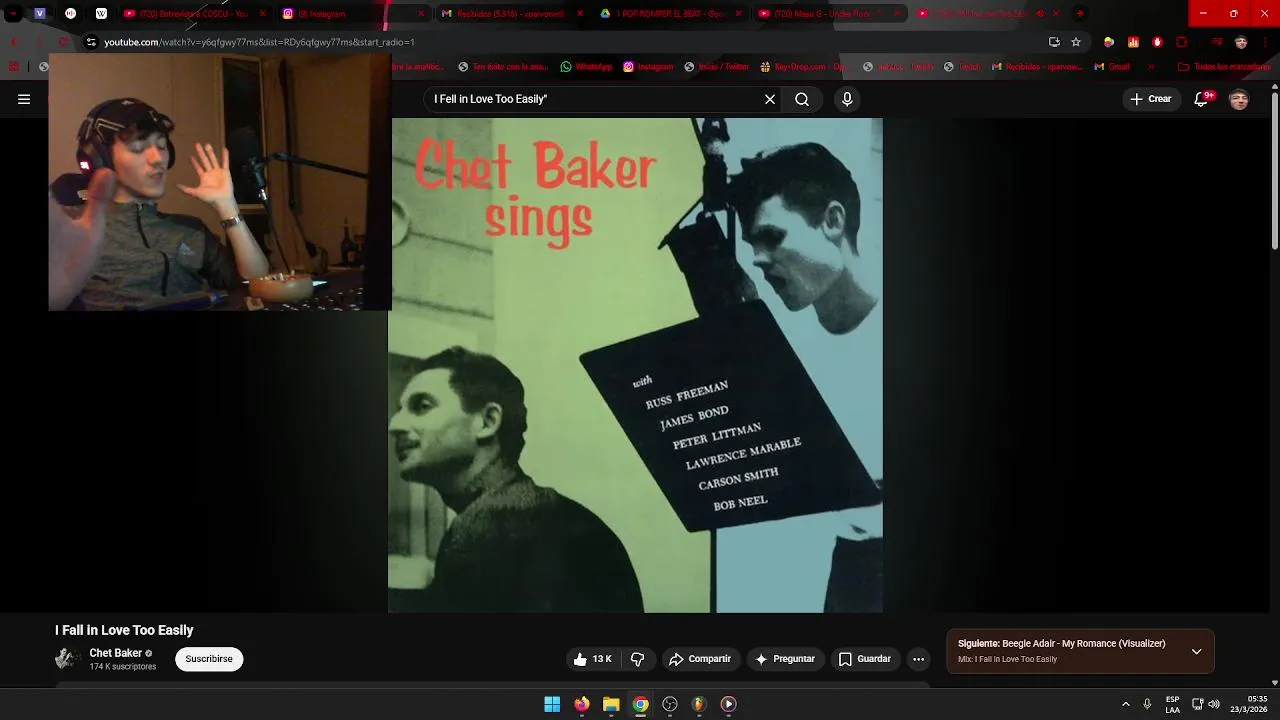Click the search magnifier button
Screen dimensions: 1280x720
[x=802, y=99]
